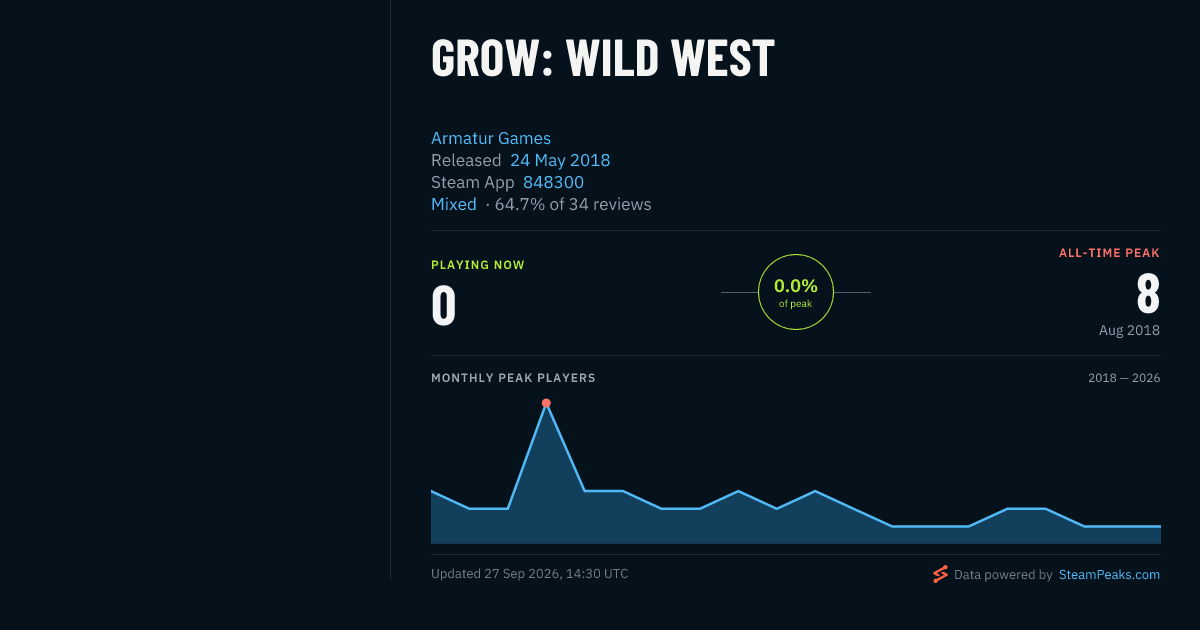Click the PLAYING NOW label
This screenshot has height=630, width=1200.
pos(478,265)
